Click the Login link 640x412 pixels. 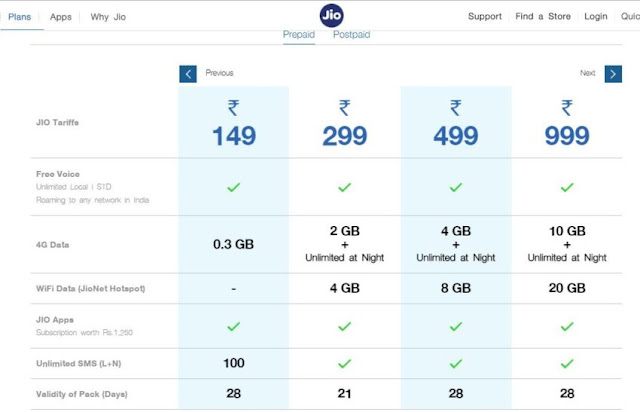click(596, 16)
